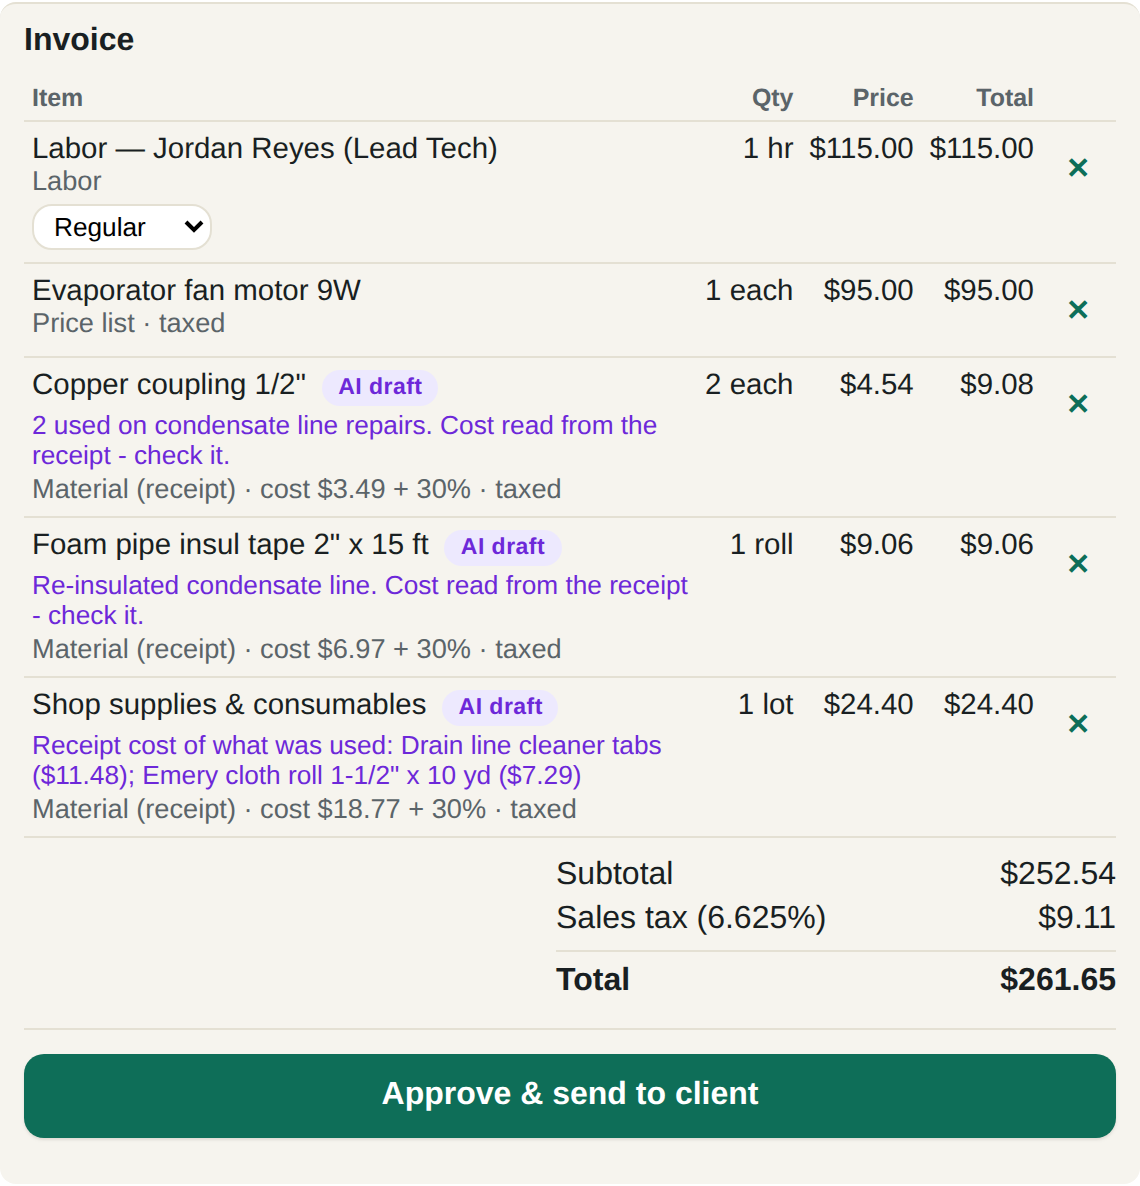Screen dimensions: 1140x1186
Task: Click AI draft badge on Foam pipe tape
Action: (x=502, y=546)
